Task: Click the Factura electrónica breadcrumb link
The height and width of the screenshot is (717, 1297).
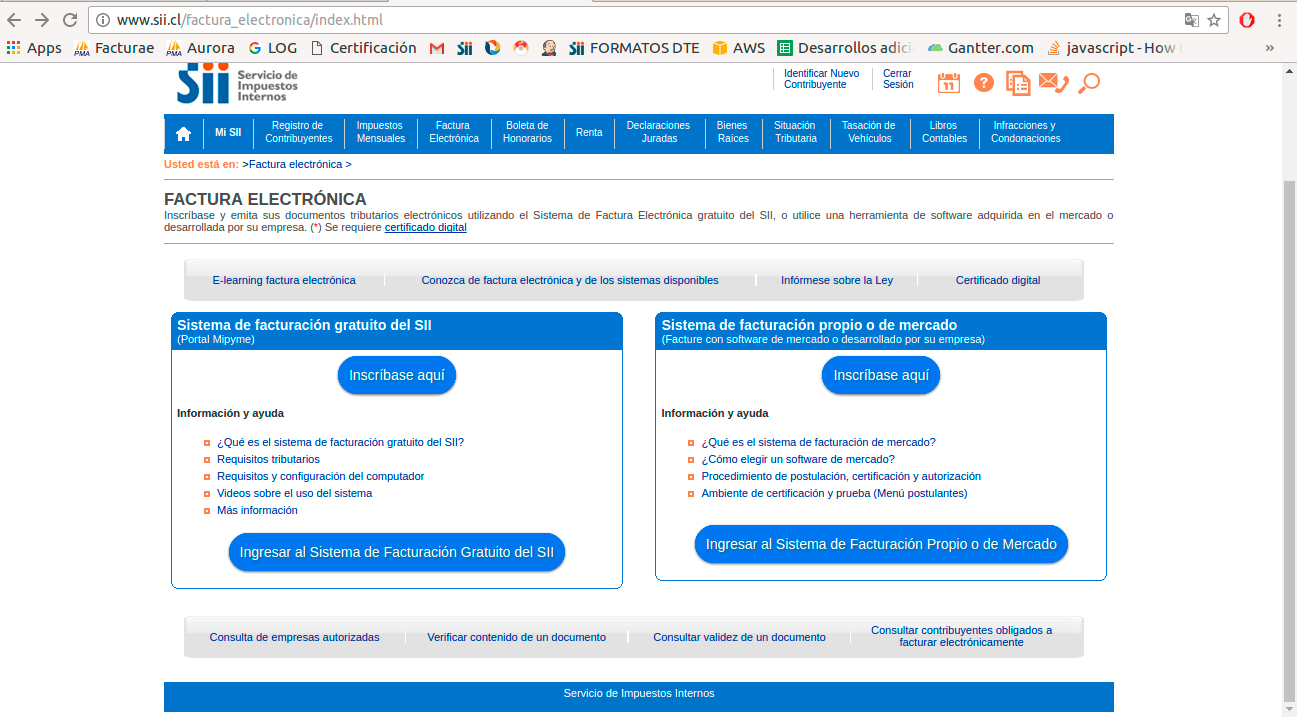Action: (x=296, y=164)
